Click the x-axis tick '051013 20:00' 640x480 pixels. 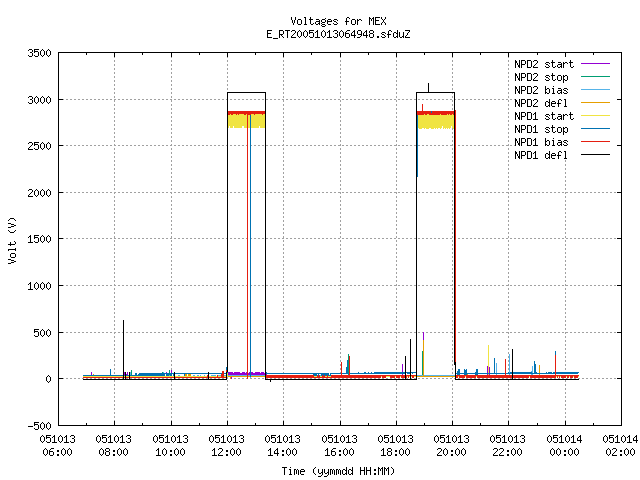452,445
